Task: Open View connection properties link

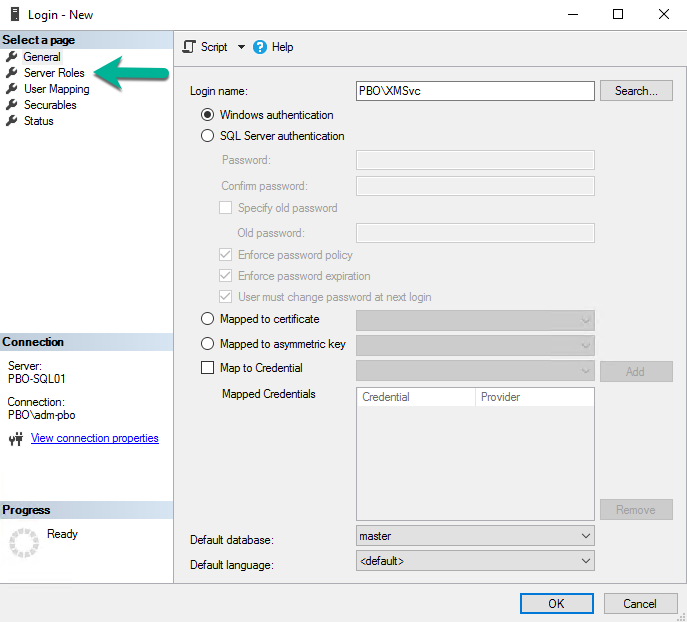Action: coord(95,438)
